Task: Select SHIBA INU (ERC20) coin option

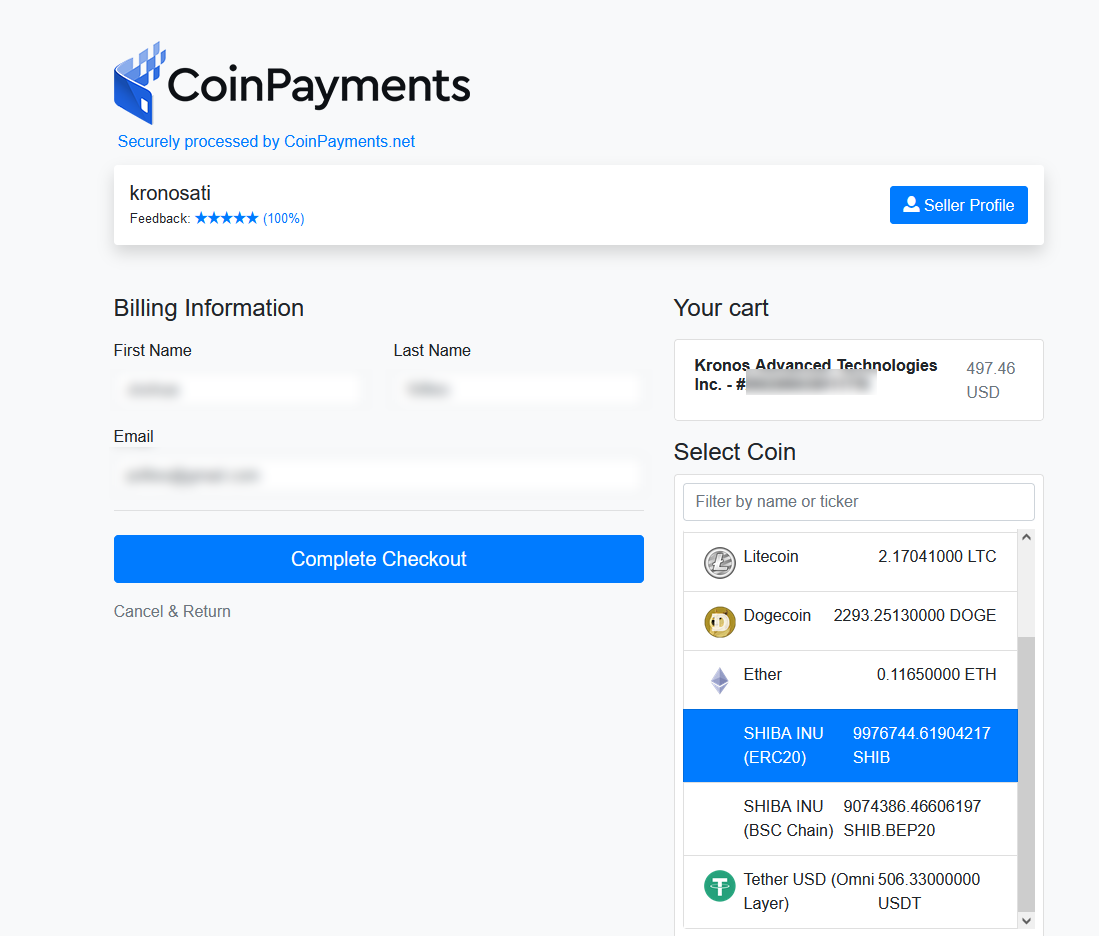Action: 850,746
